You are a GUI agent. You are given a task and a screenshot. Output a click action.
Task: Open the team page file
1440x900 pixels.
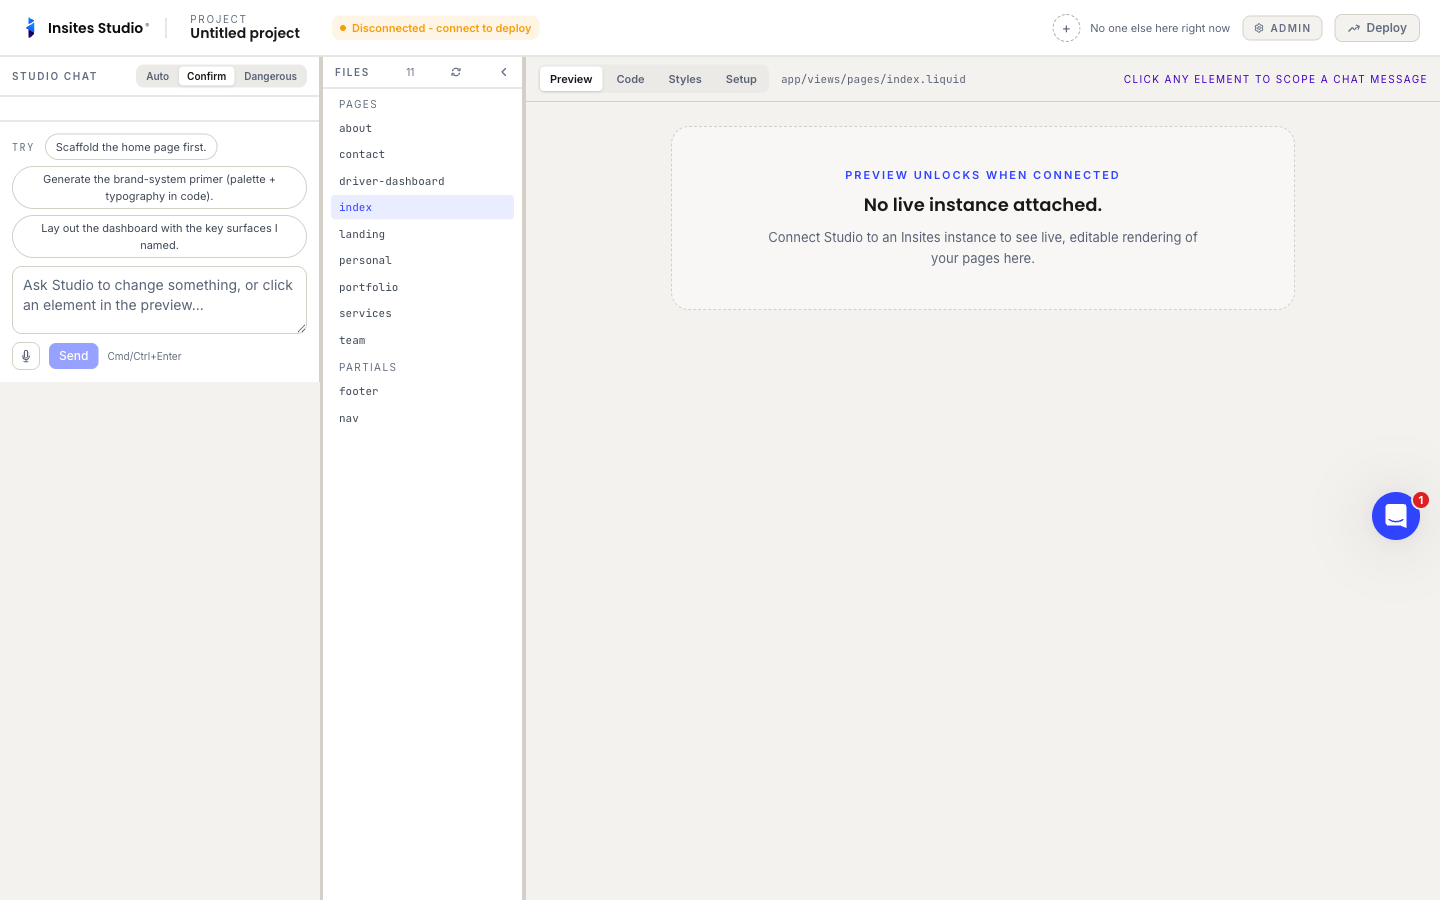point(422,340)
